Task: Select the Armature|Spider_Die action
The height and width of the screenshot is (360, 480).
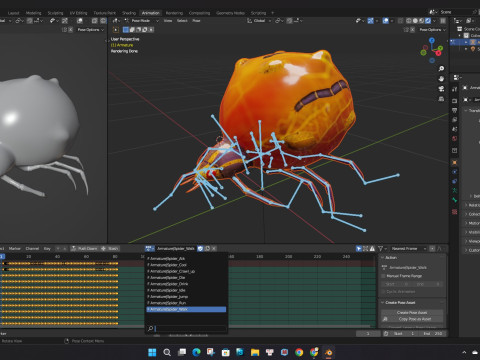Action: coord(187,278)
